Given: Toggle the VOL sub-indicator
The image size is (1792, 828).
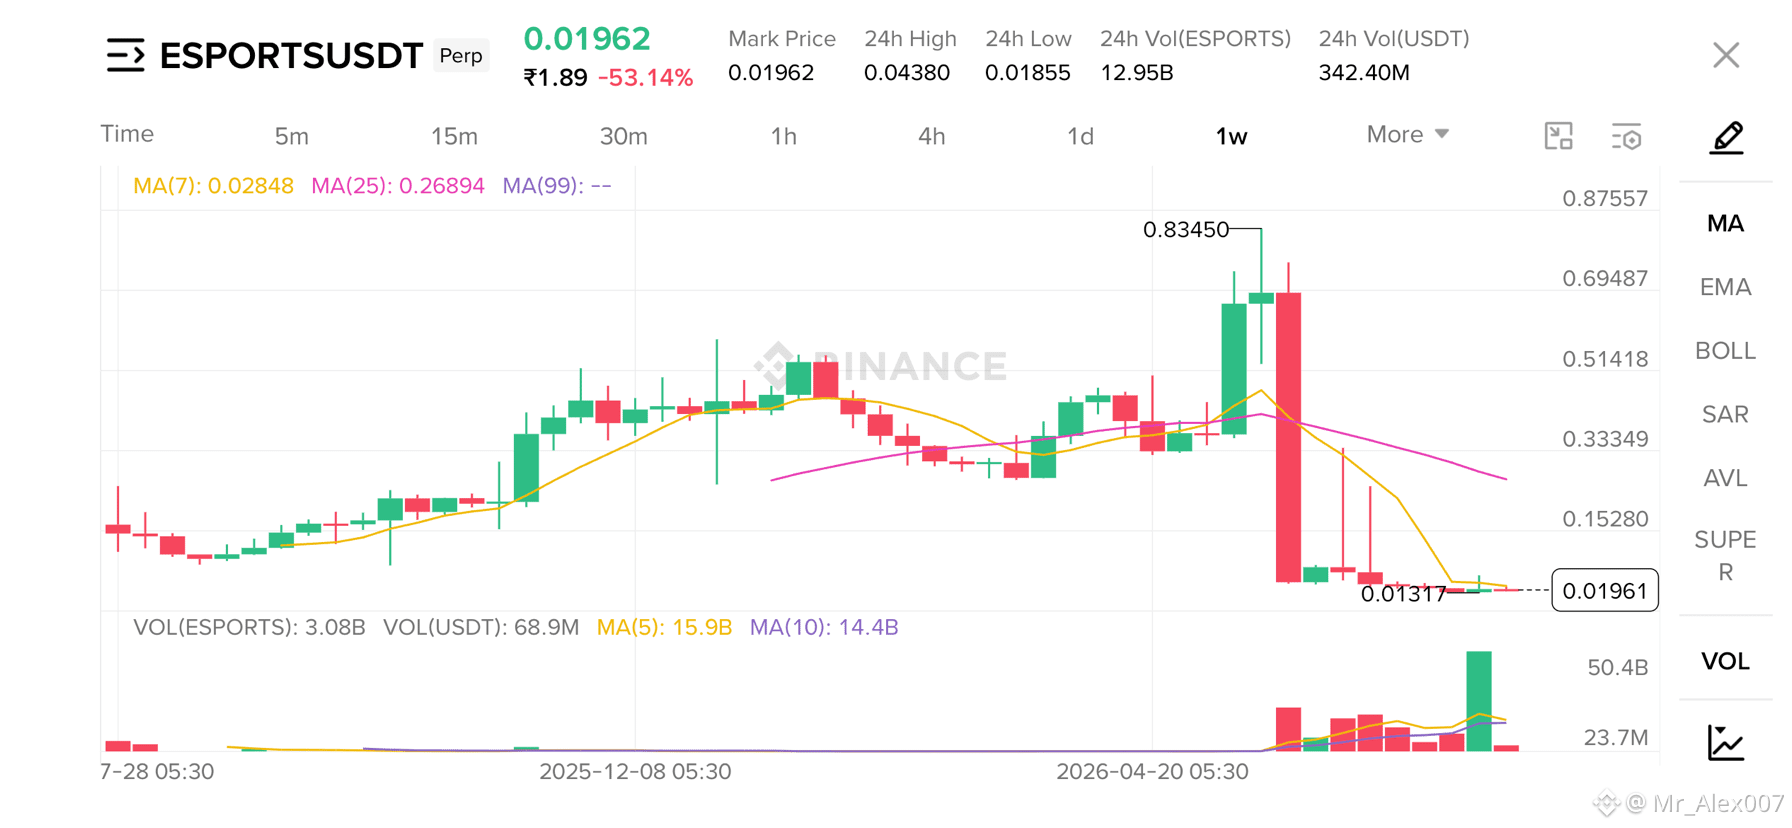Looking at the screenshot, I should pos(1725,661).
